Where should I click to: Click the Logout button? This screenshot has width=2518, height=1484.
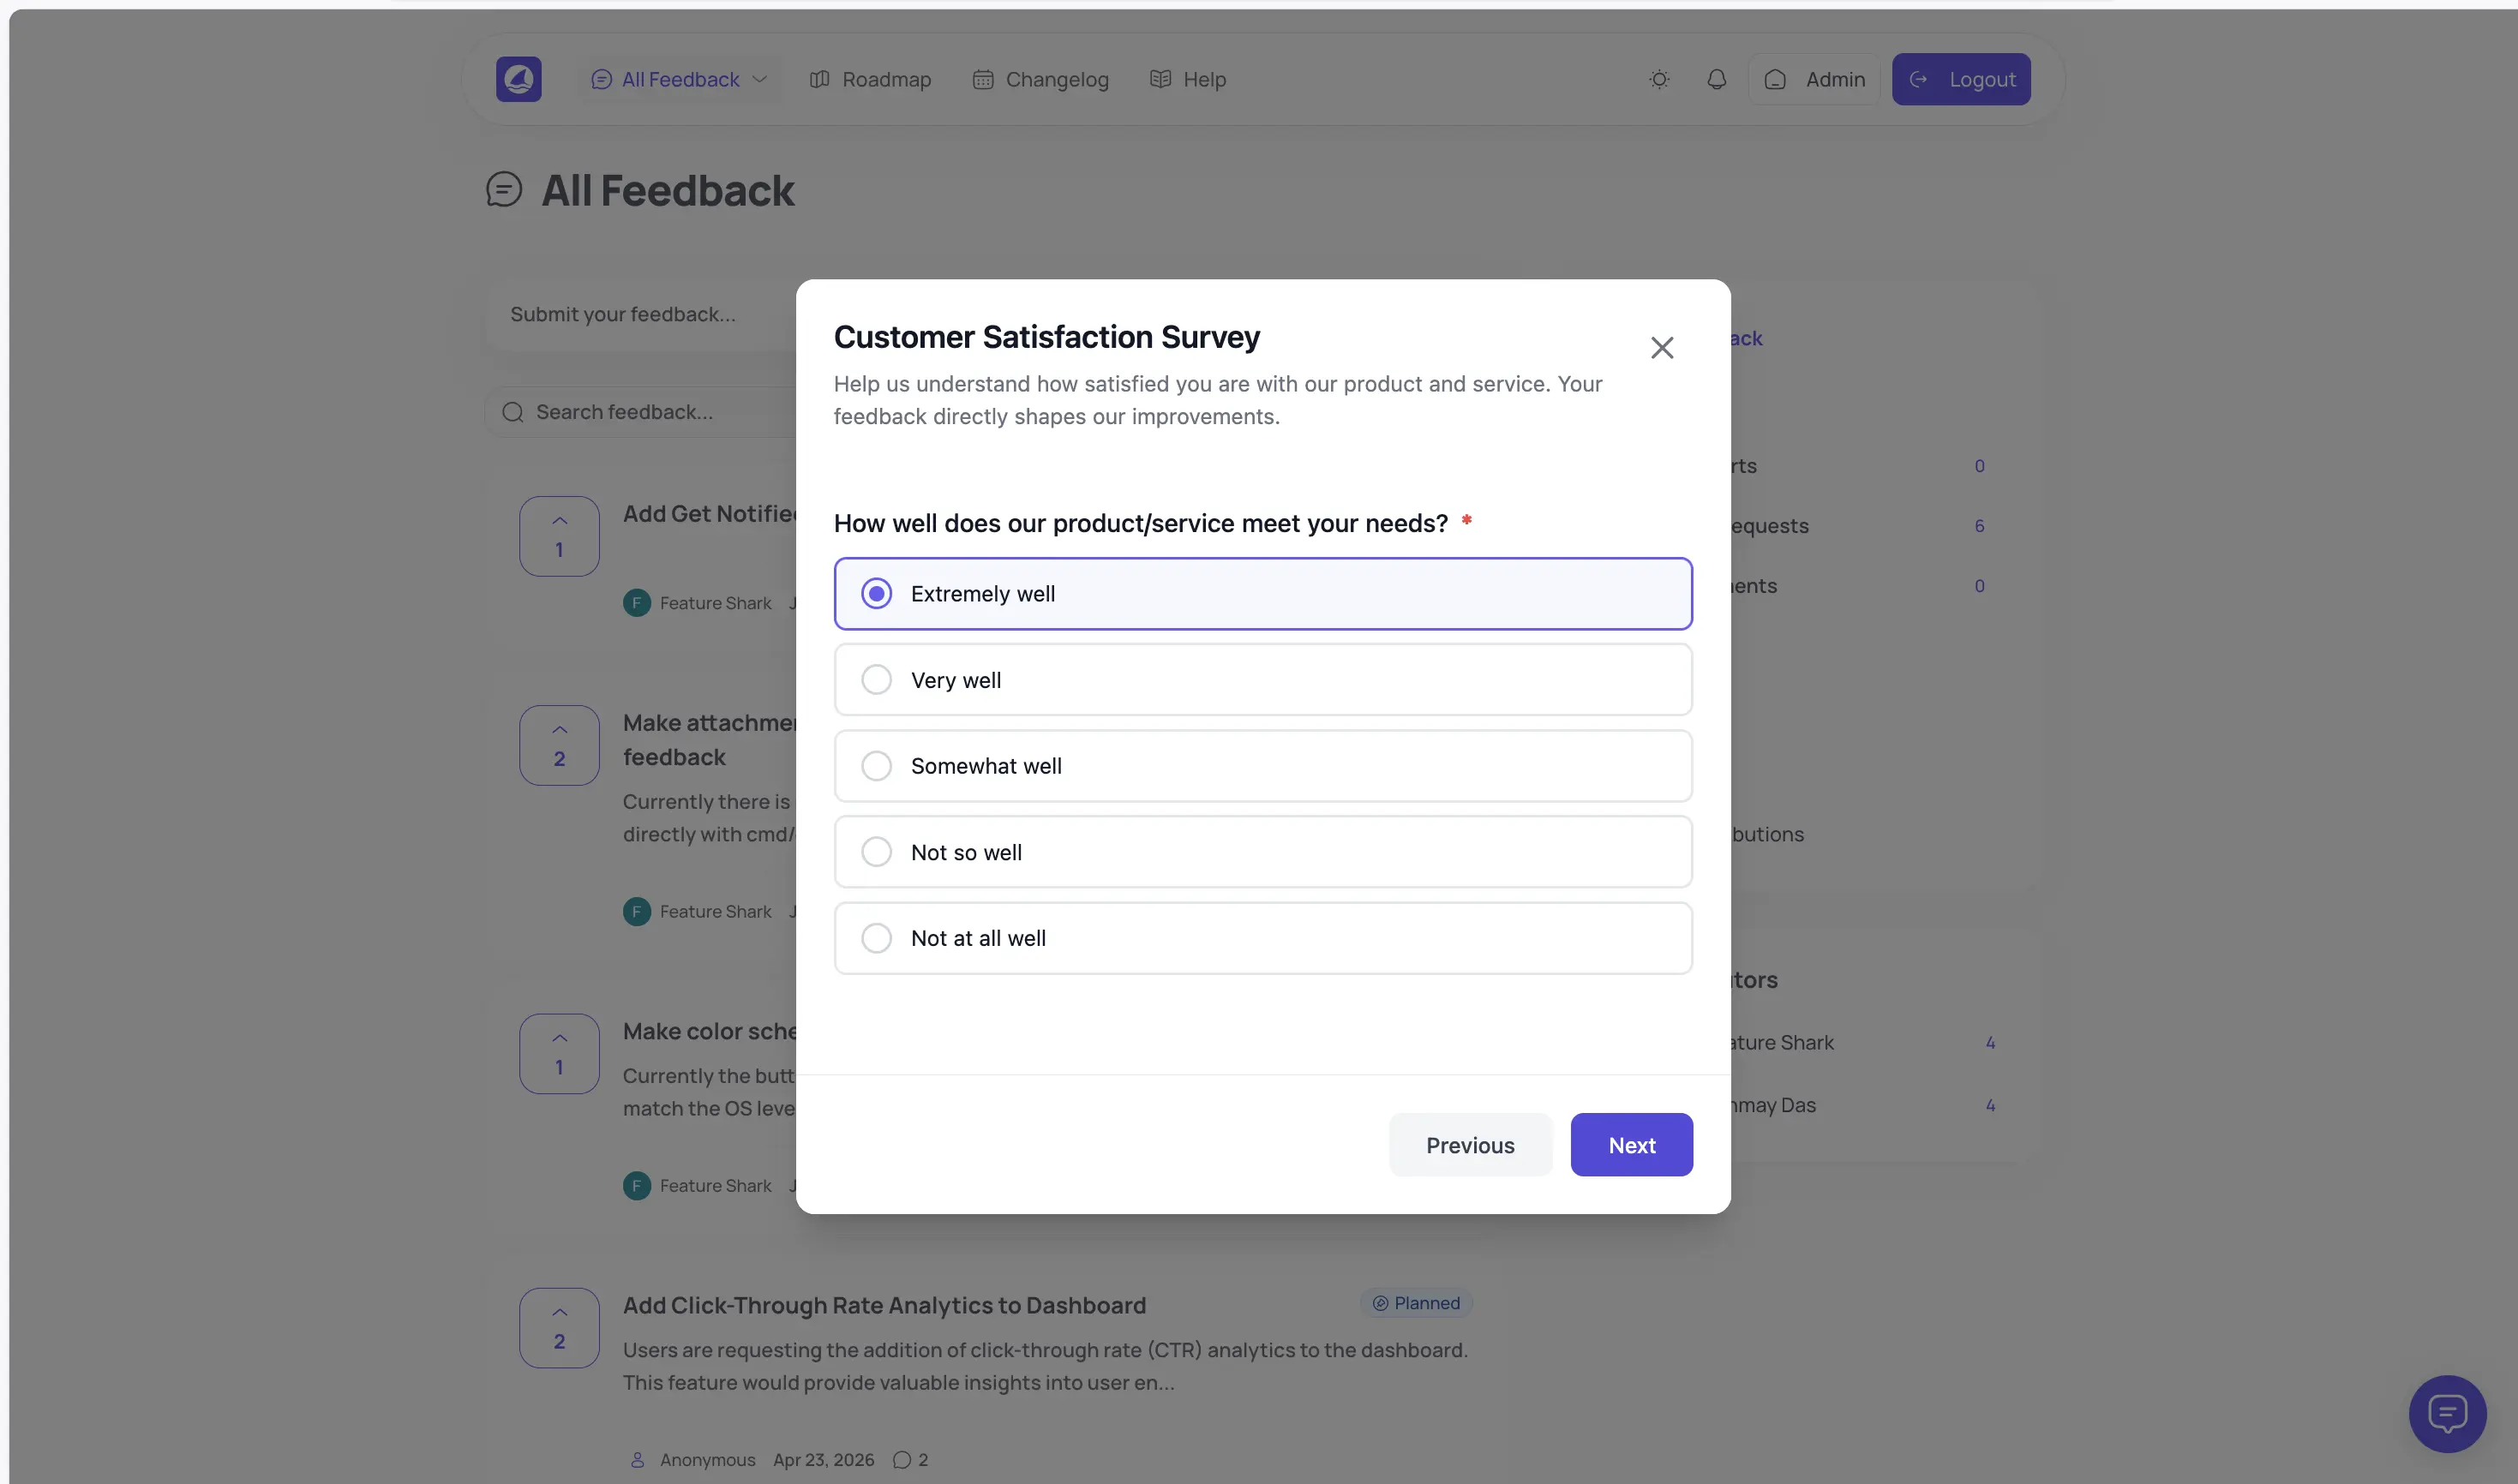pos(1960,79)
